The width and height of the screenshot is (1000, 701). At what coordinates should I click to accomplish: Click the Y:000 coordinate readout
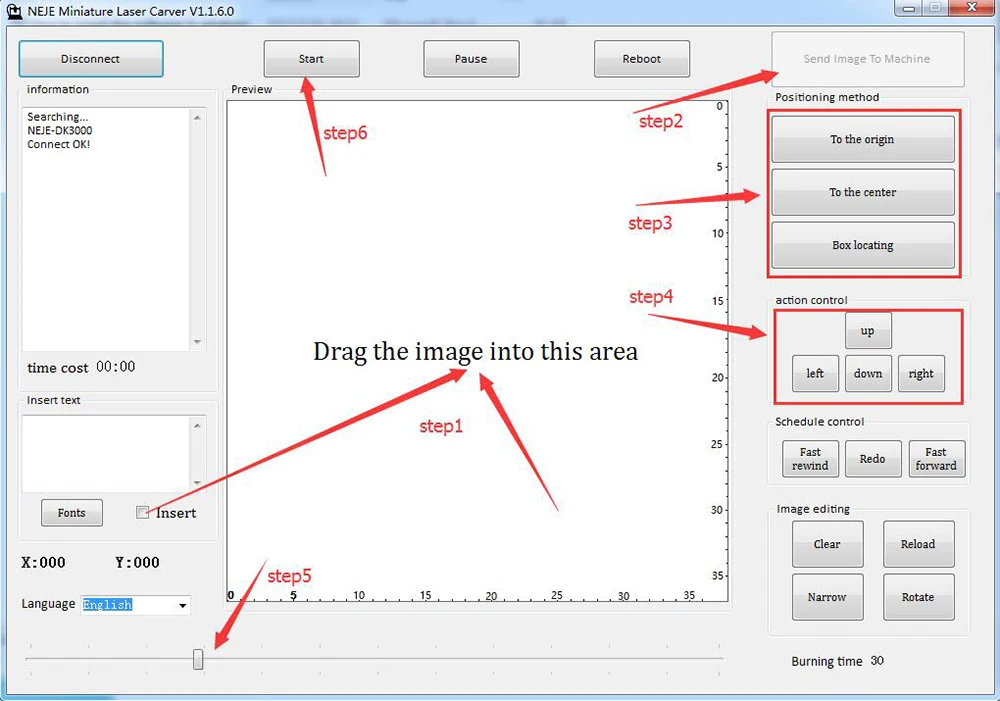(x=137, y=563)
